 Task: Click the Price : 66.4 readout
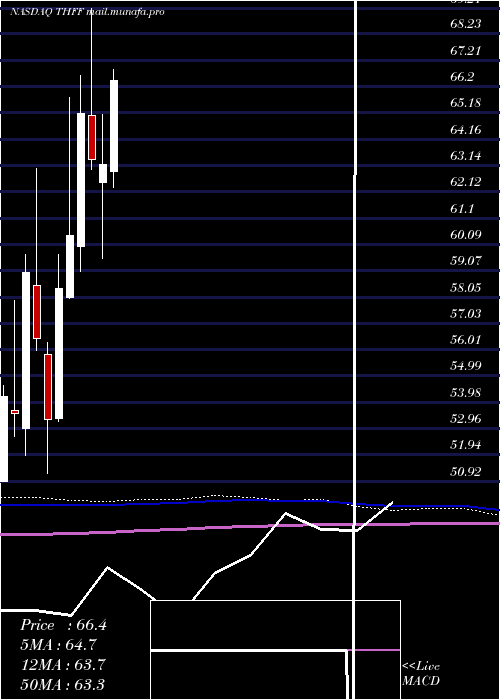pyautogui.click(x=63, y=625)
